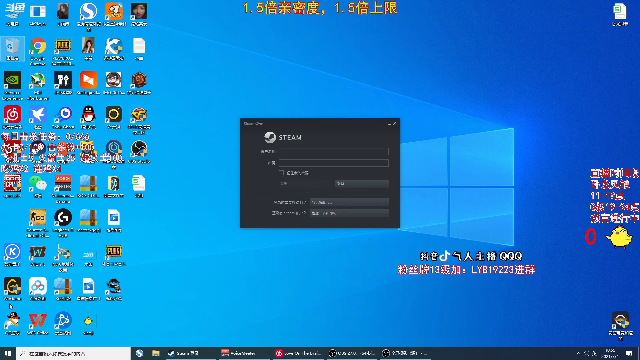Open the notification center in the taskbar

(x=629, y=353)
